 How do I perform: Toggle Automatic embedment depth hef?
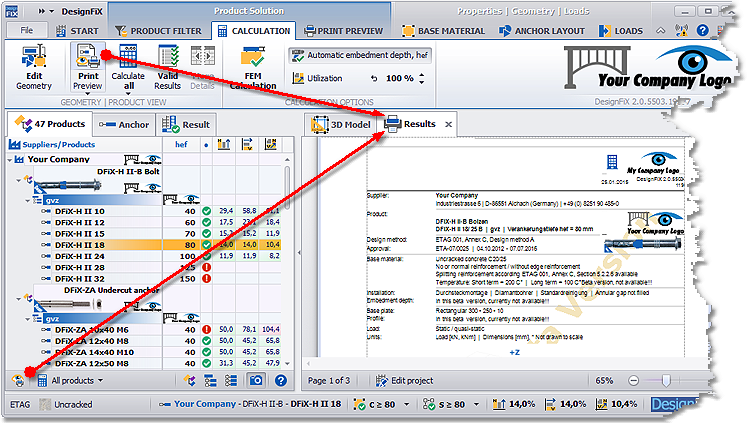[x=360, y=55]
